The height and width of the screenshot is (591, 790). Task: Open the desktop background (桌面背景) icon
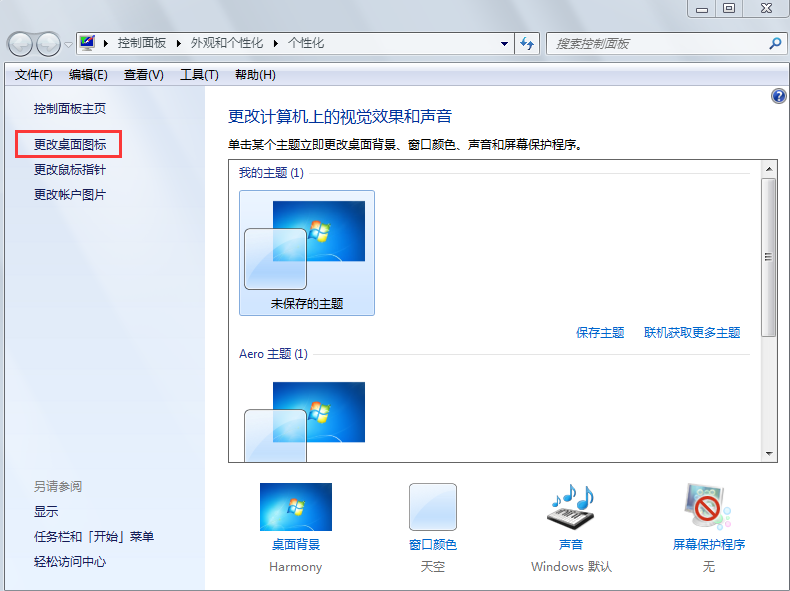tap(296, 507)
